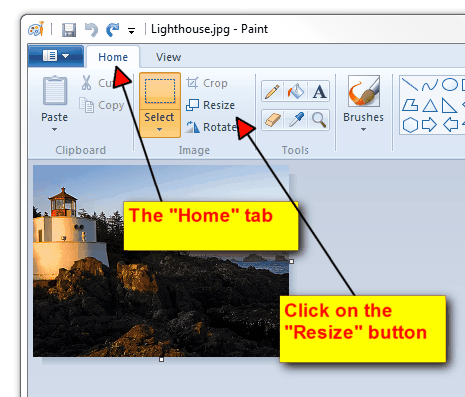Pick the Eraser tool
Viewport: 465px width, 397px height.
click(272, 120)
